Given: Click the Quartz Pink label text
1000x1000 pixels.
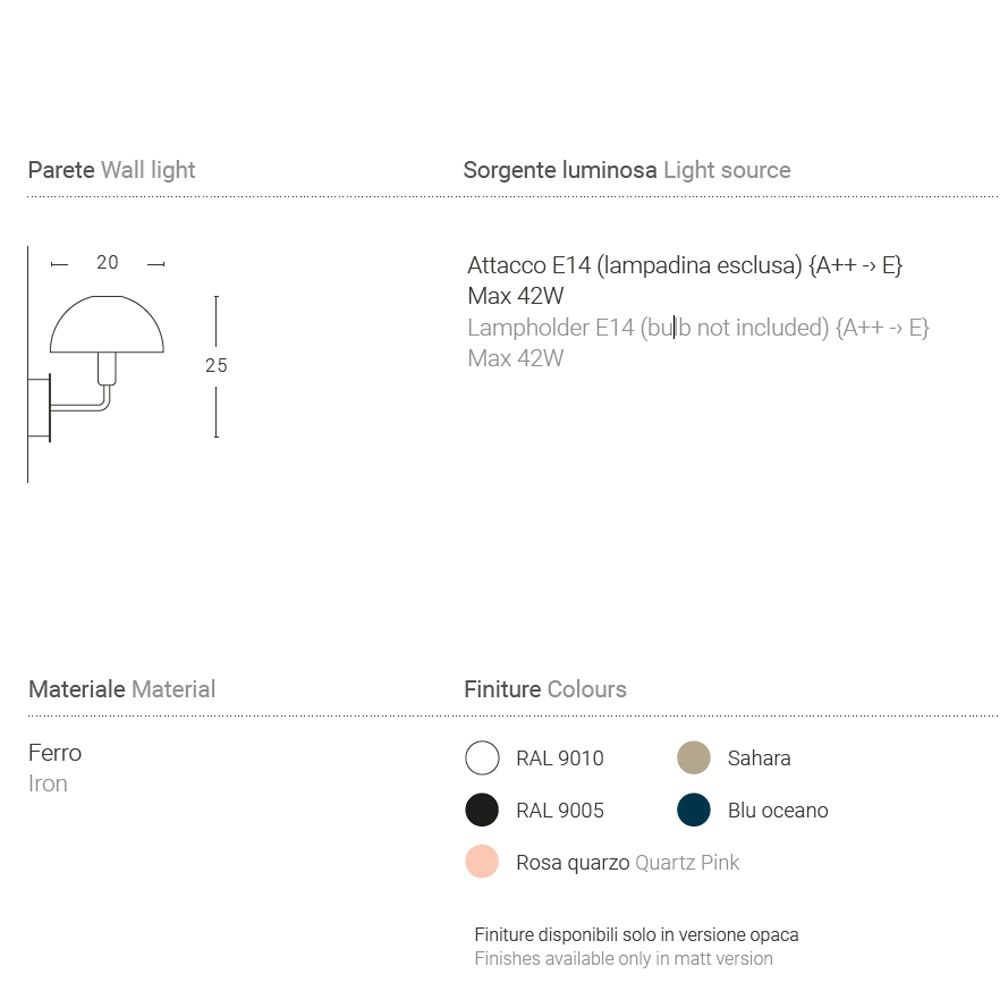Looking at the screenshot, I should (688, 863).
